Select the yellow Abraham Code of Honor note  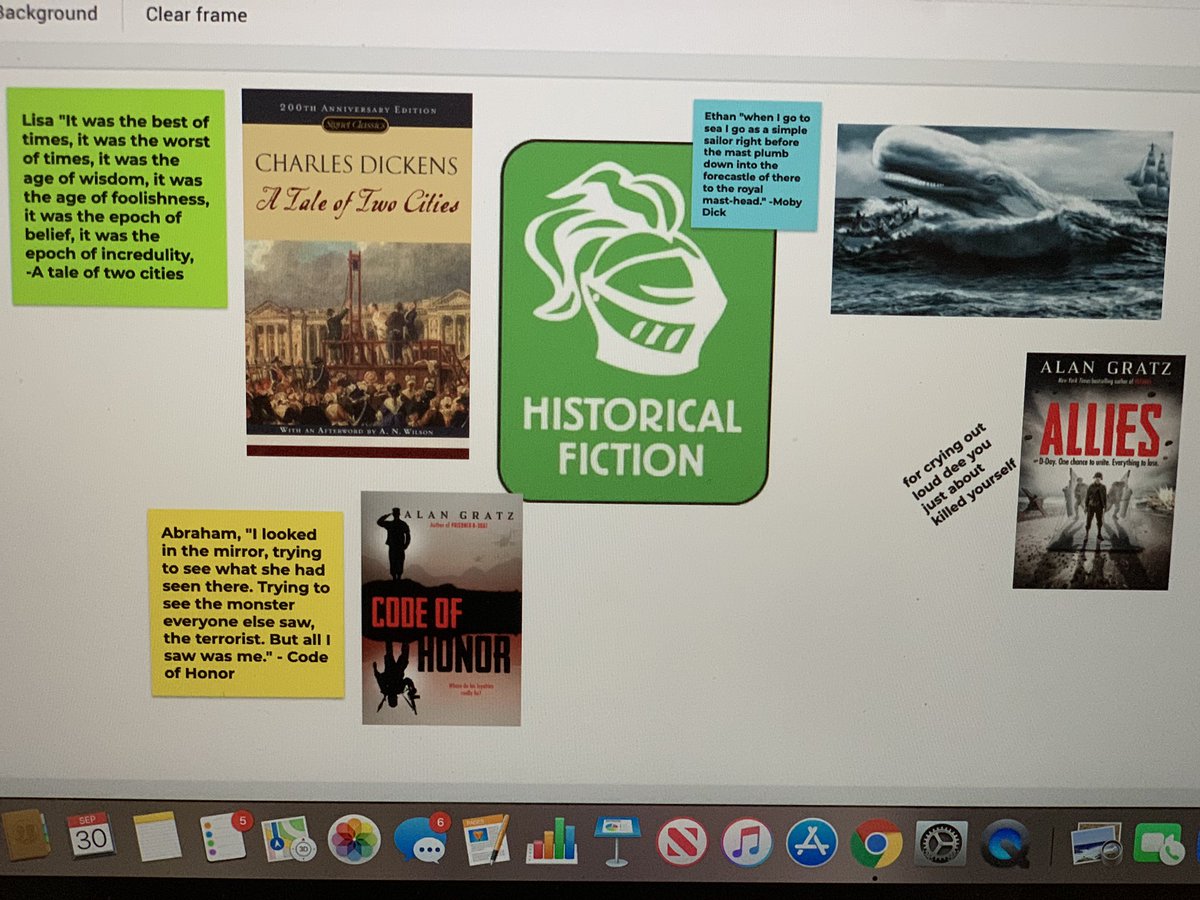coord(246,603)
